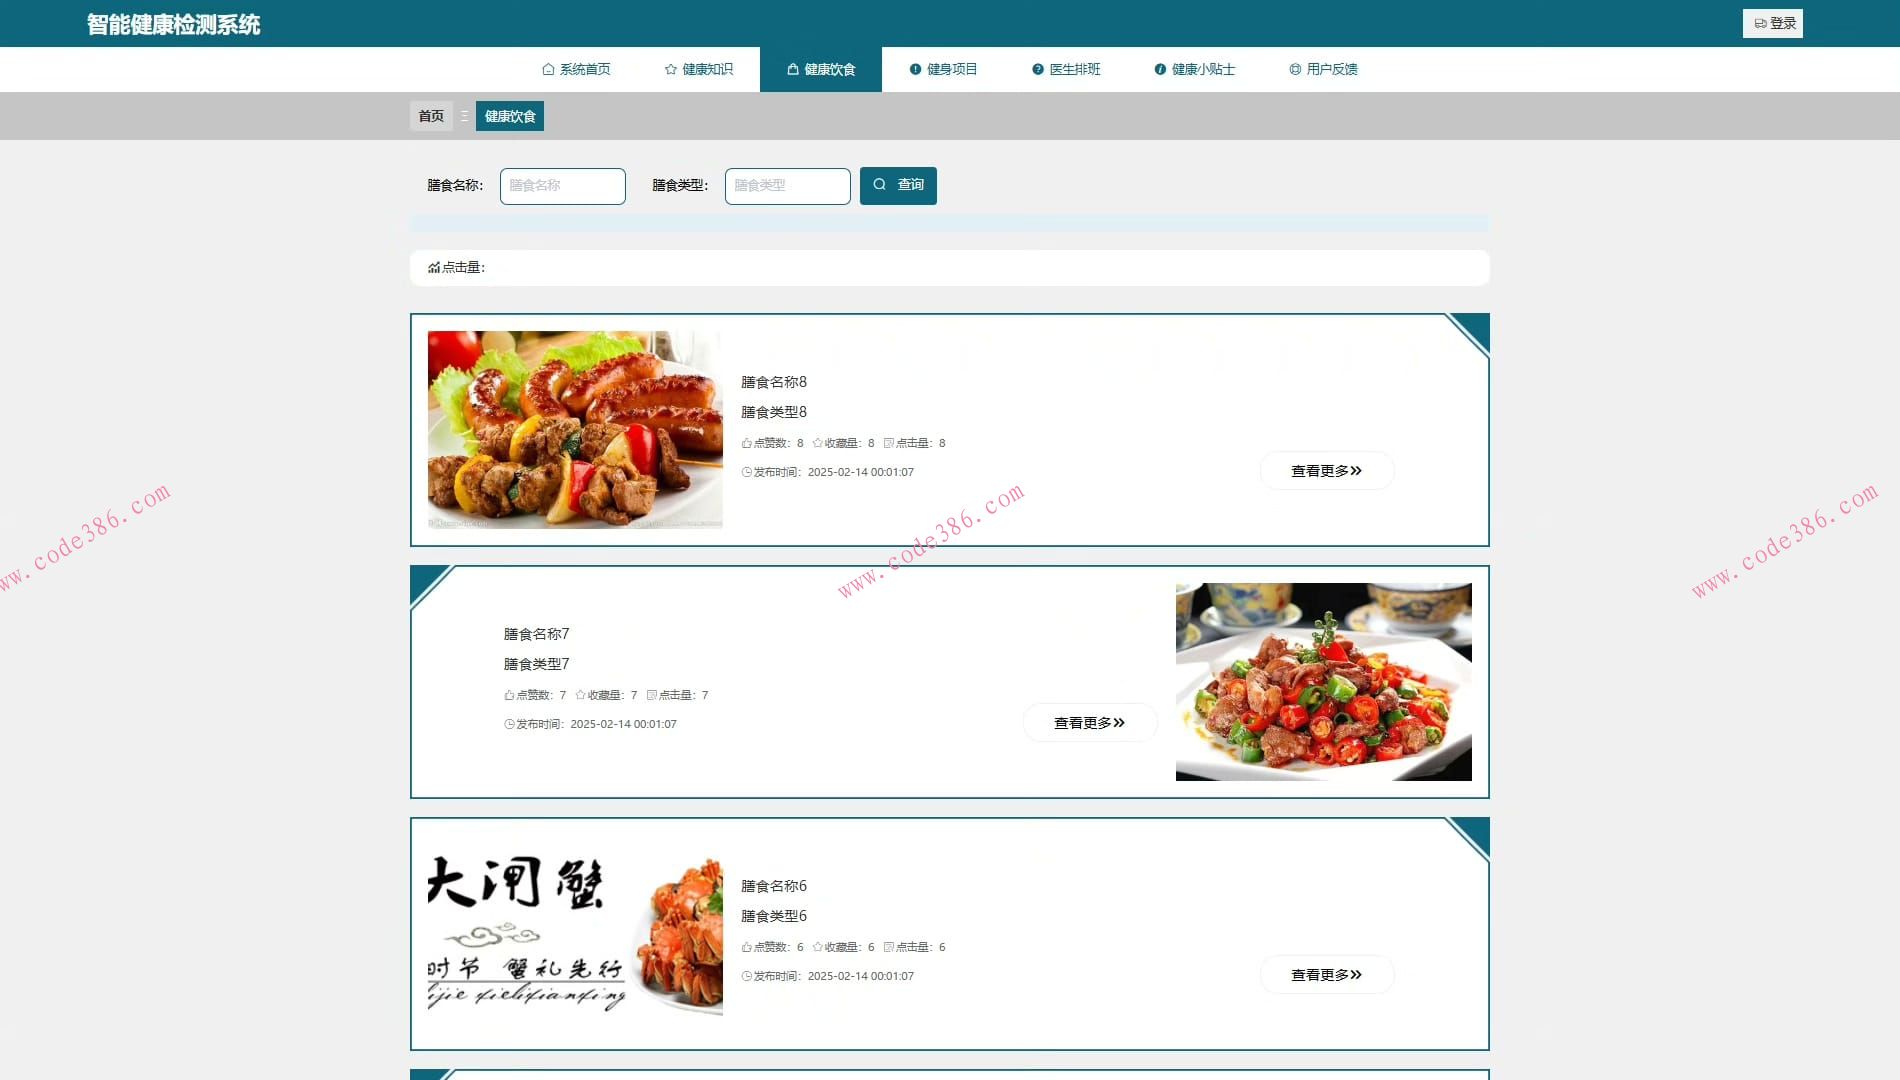Click the clock icon beside 发布时间 on 膳食名称8

pyautogui.click(x=745, y=471)
